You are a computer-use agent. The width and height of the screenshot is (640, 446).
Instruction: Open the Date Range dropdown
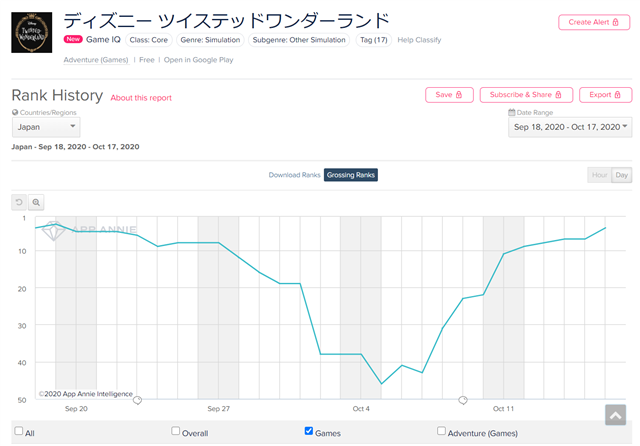(570, 127)
